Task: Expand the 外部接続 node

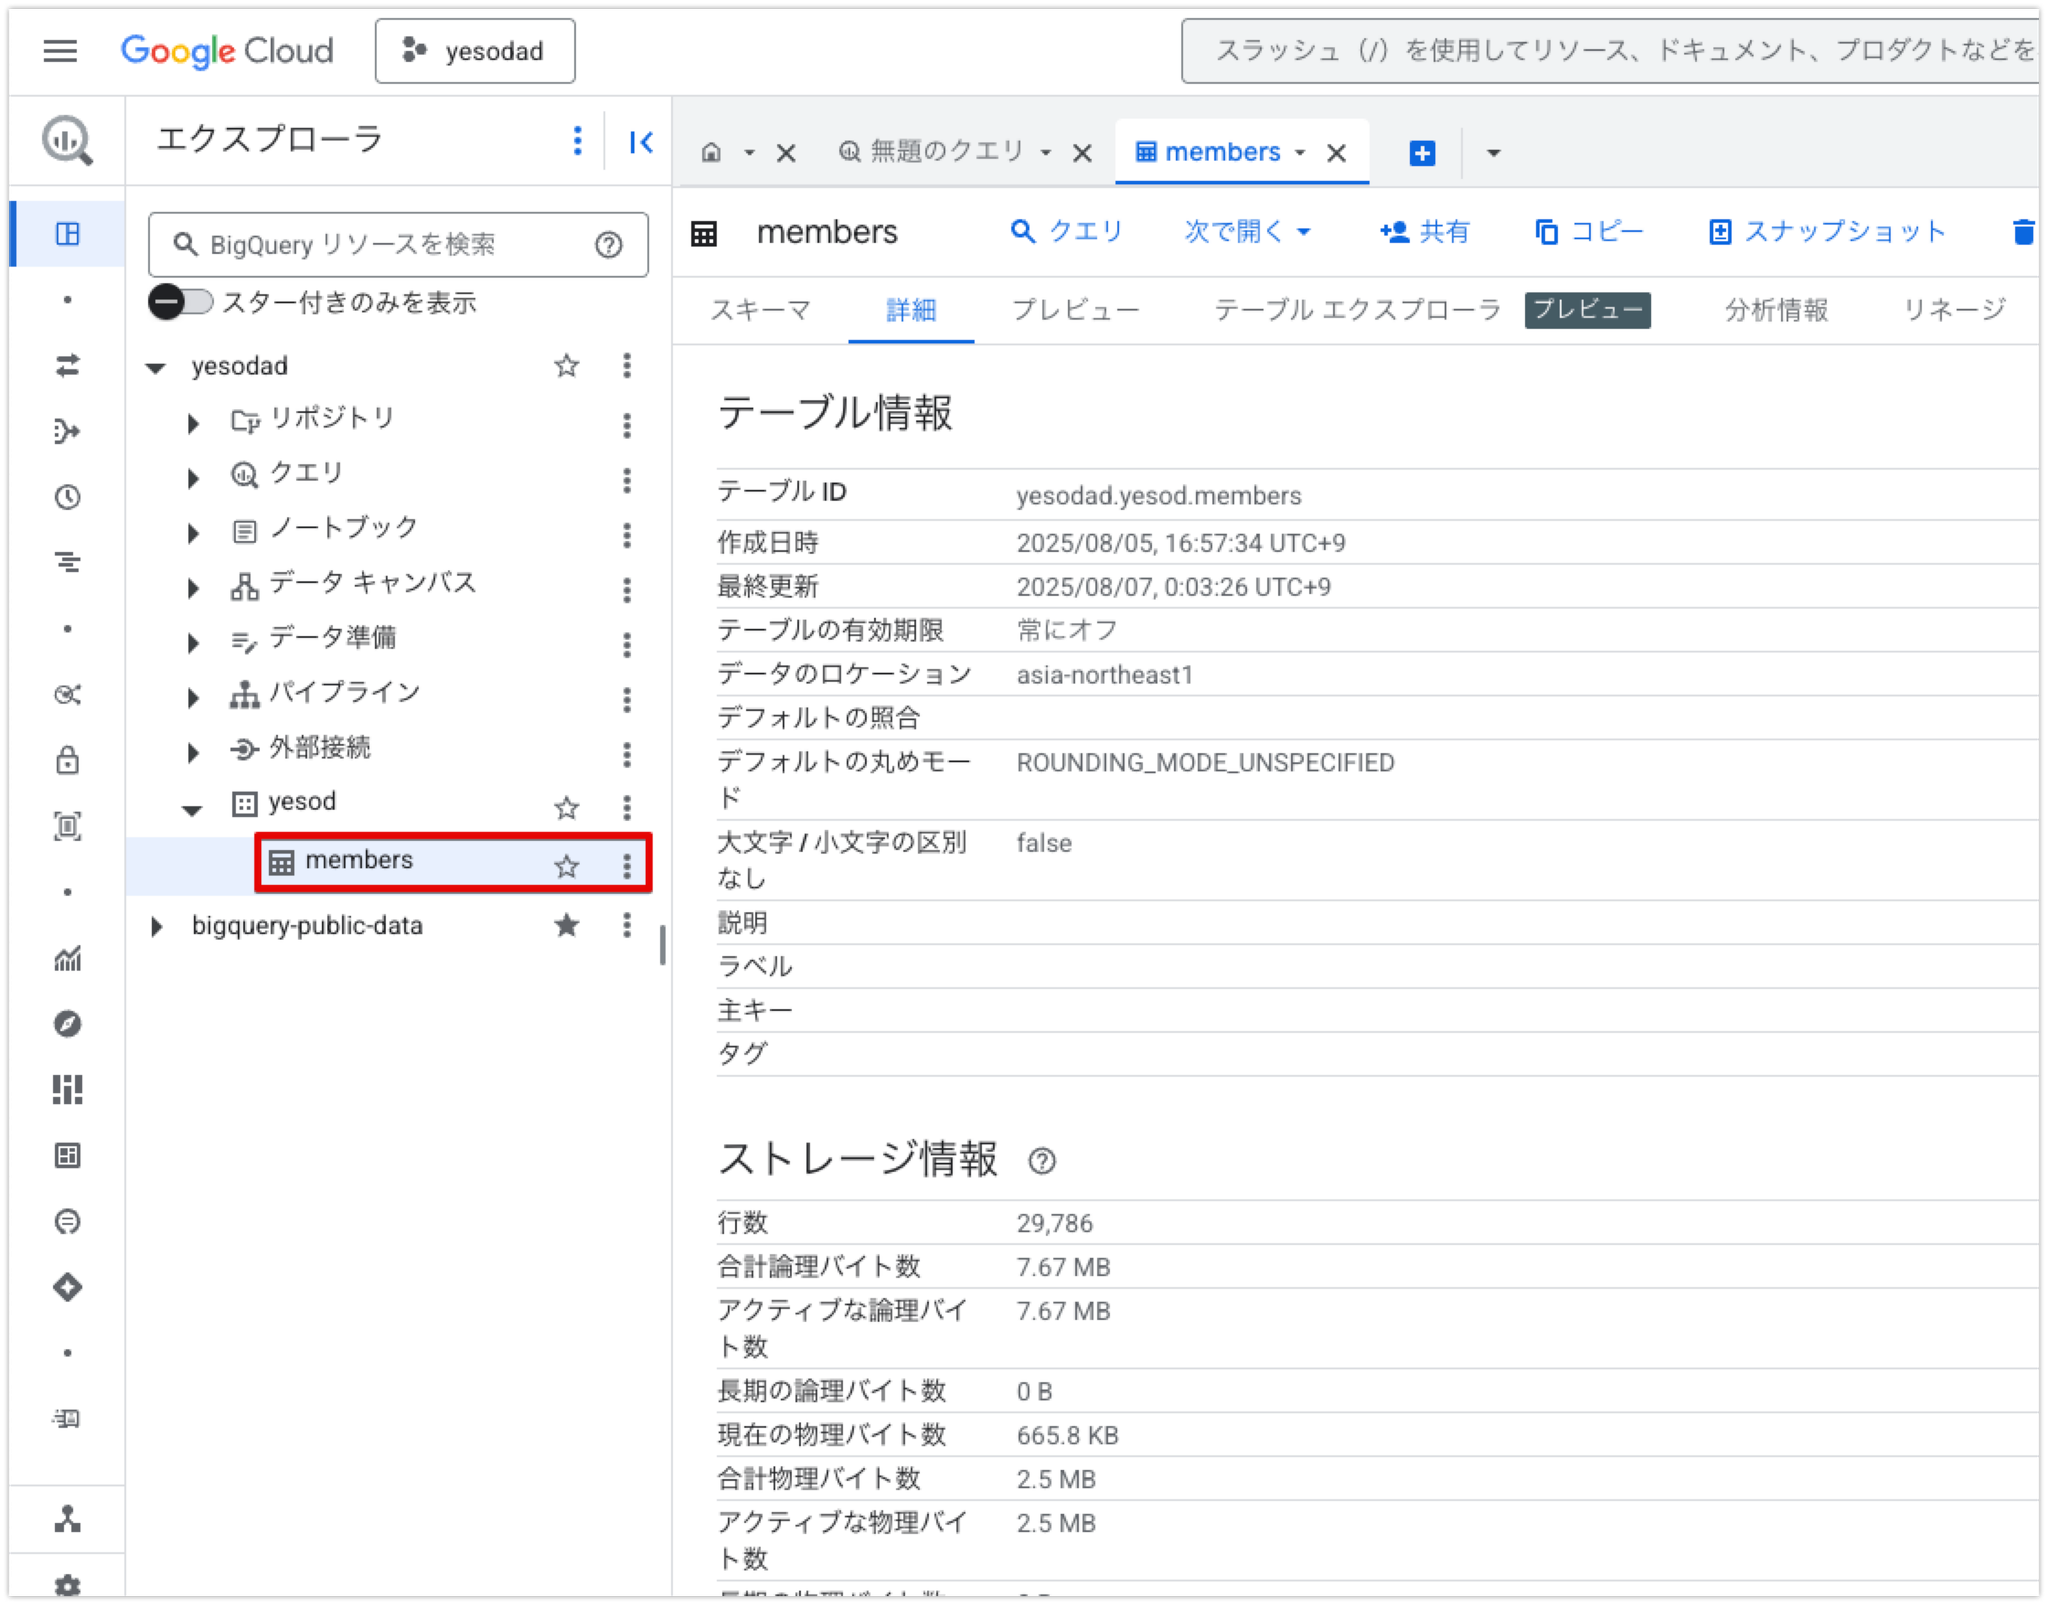Action: (193, 752)
